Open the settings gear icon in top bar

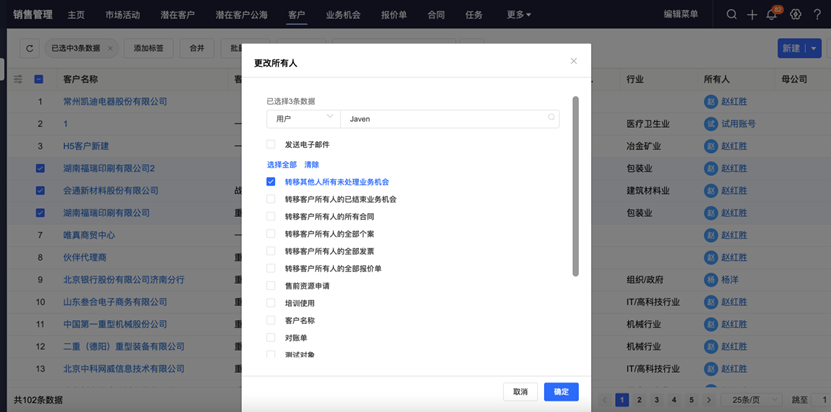[x=796, y=15]
